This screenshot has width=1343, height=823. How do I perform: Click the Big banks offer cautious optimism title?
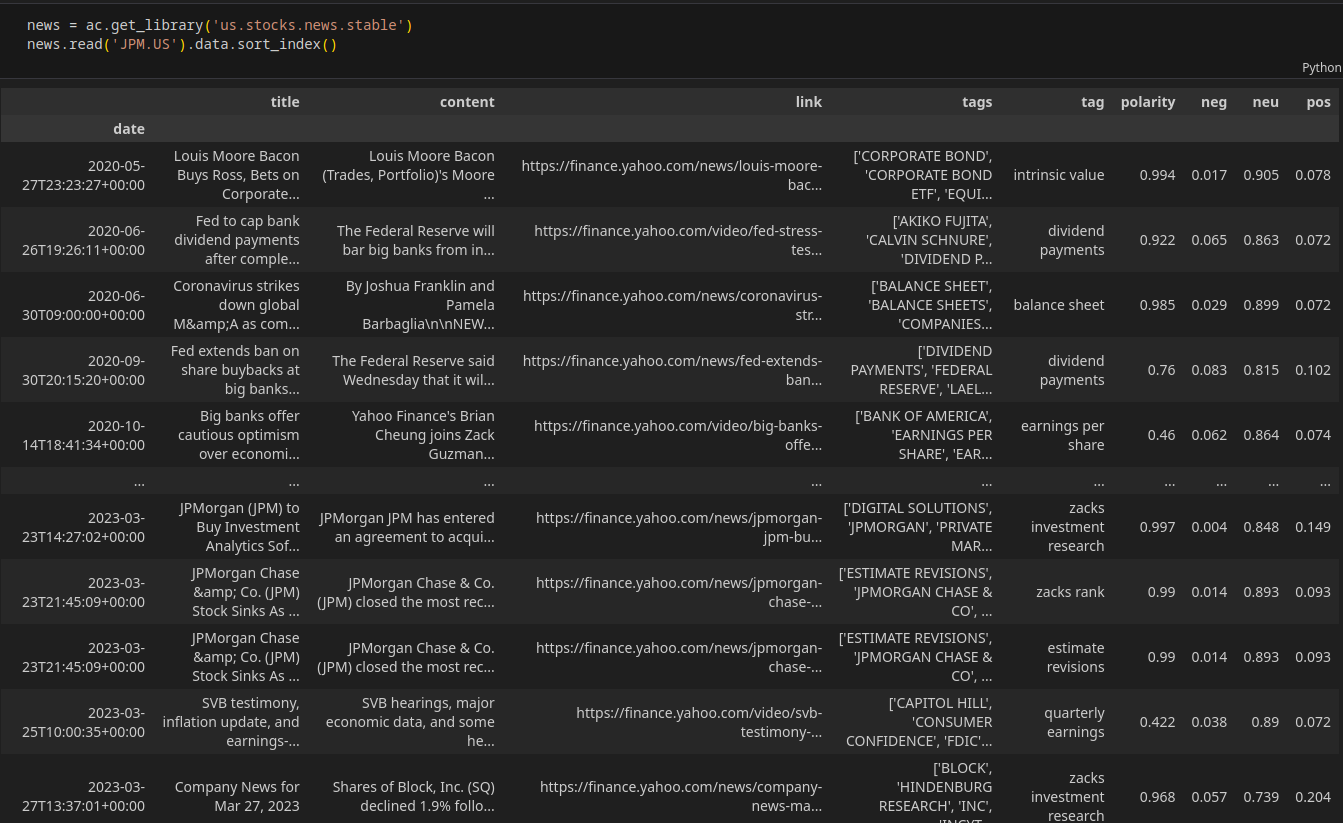(x=239, y=435)
